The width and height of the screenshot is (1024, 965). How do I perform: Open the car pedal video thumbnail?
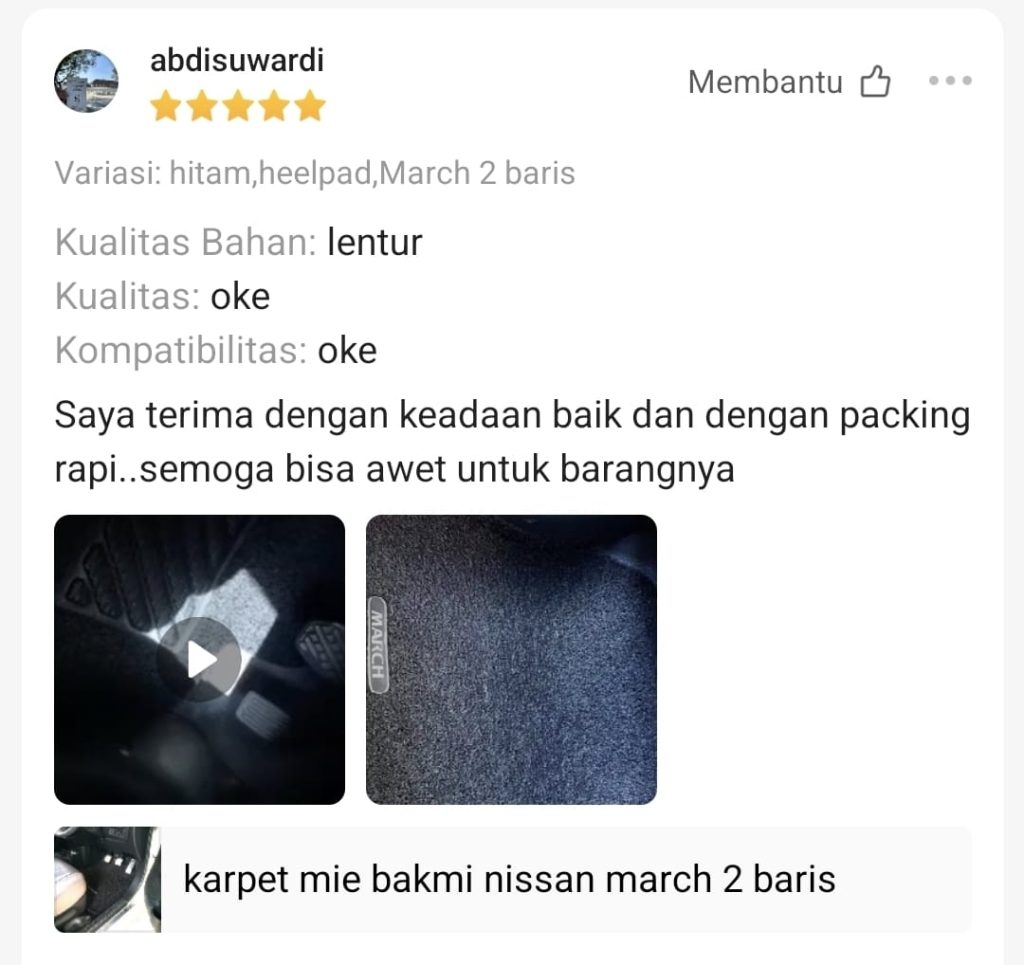click(x=199, y=659)
